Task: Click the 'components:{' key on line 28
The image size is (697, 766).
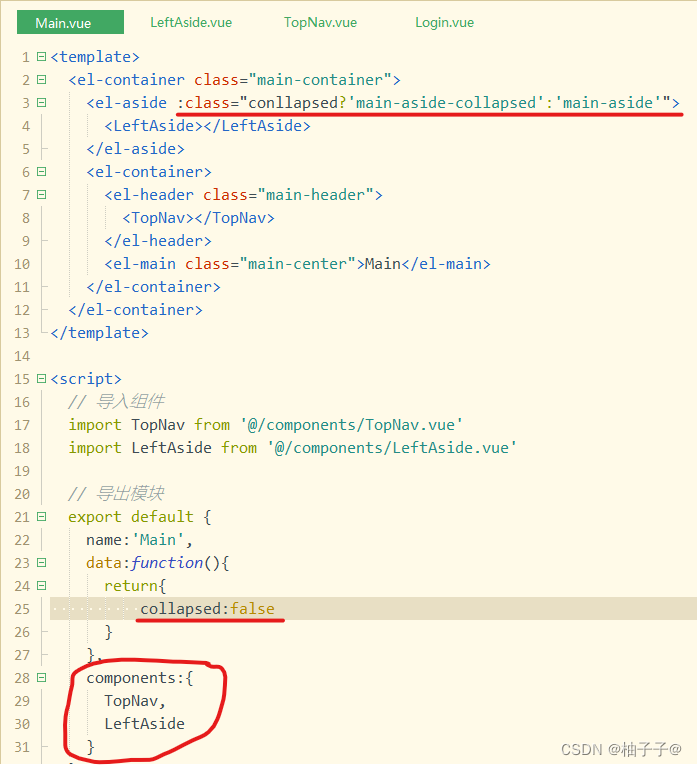Action: point(140,678)
